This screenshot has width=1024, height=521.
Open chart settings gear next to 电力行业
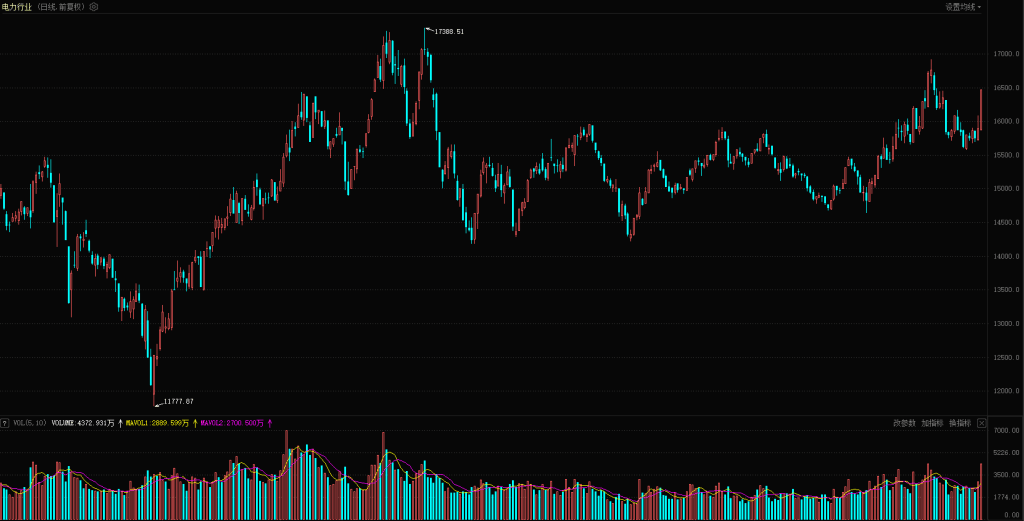(94, 7)
